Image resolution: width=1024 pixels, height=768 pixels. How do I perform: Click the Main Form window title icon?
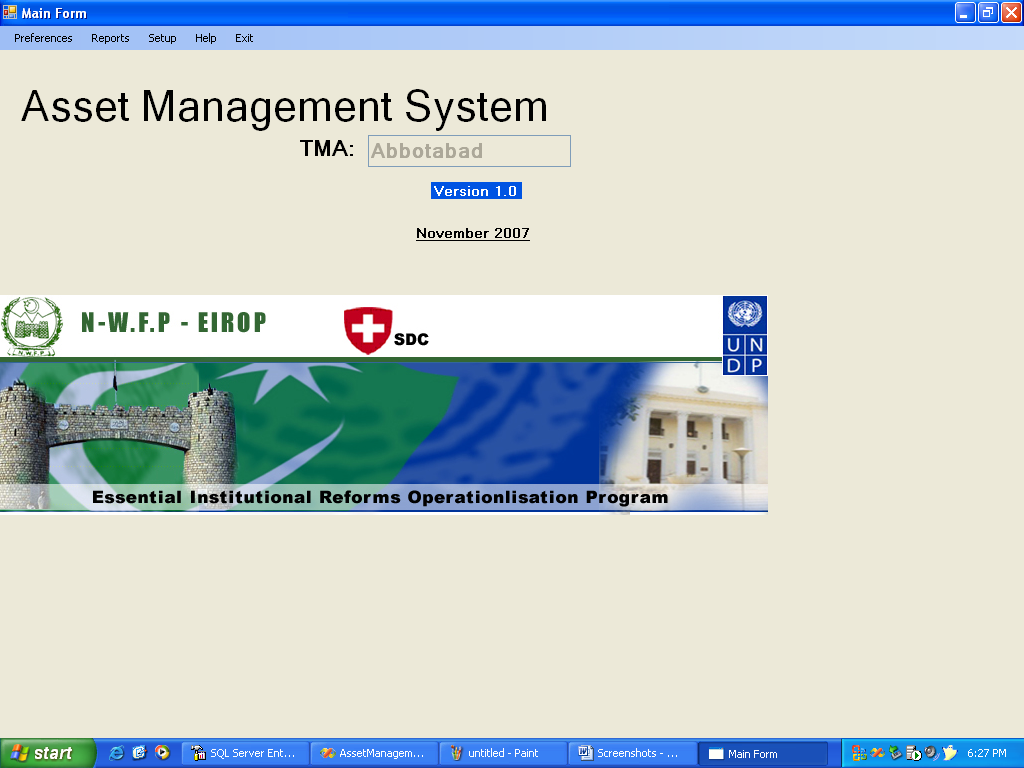click(10, 13)
